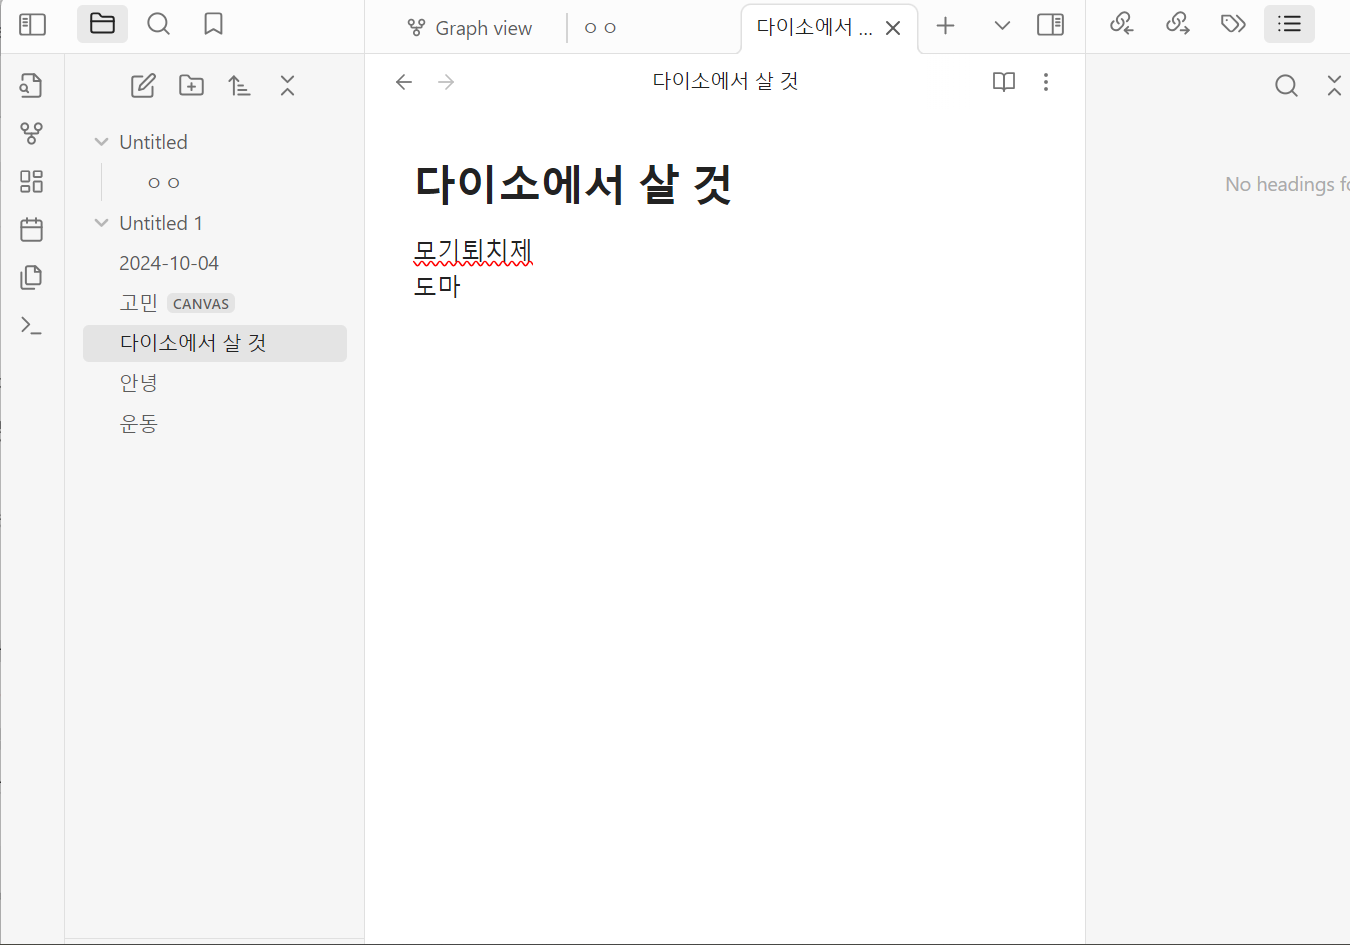Add a new tab with plus icon
The image size is (1350, 945).
coord(945,26)
